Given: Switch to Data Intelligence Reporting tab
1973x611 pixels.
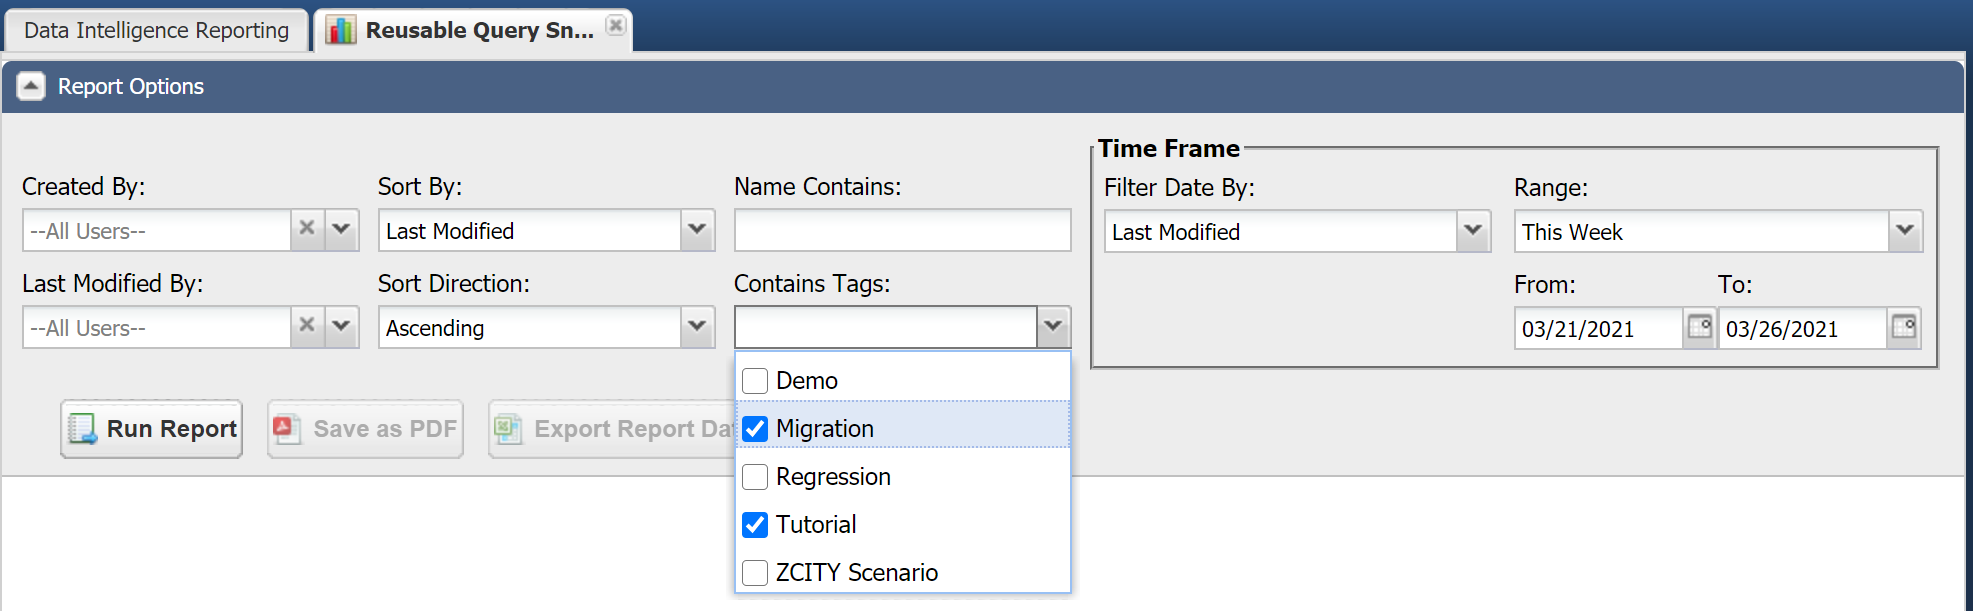Looking at the screenshot, I should [156, 30].
